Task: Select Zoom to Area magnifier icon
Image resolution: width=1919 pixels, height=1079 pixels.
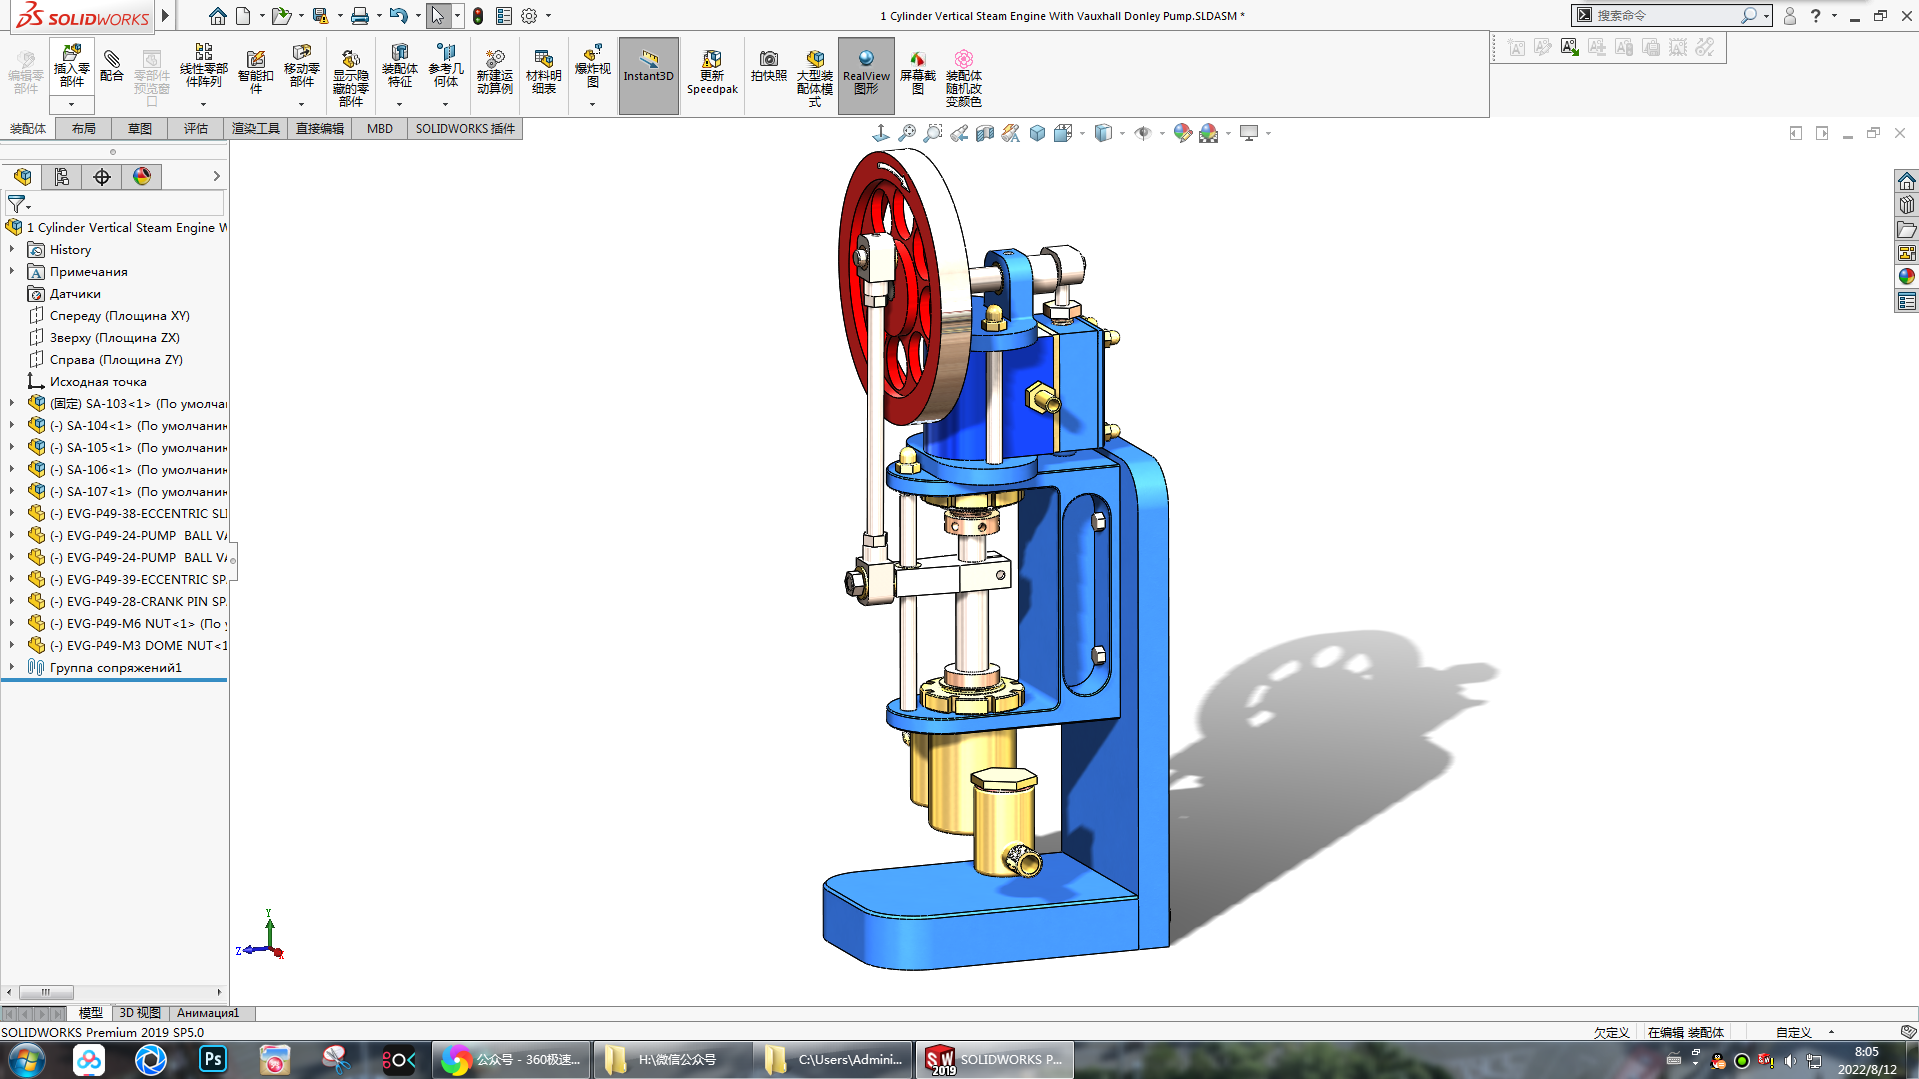Action: [x=933, y=133]
